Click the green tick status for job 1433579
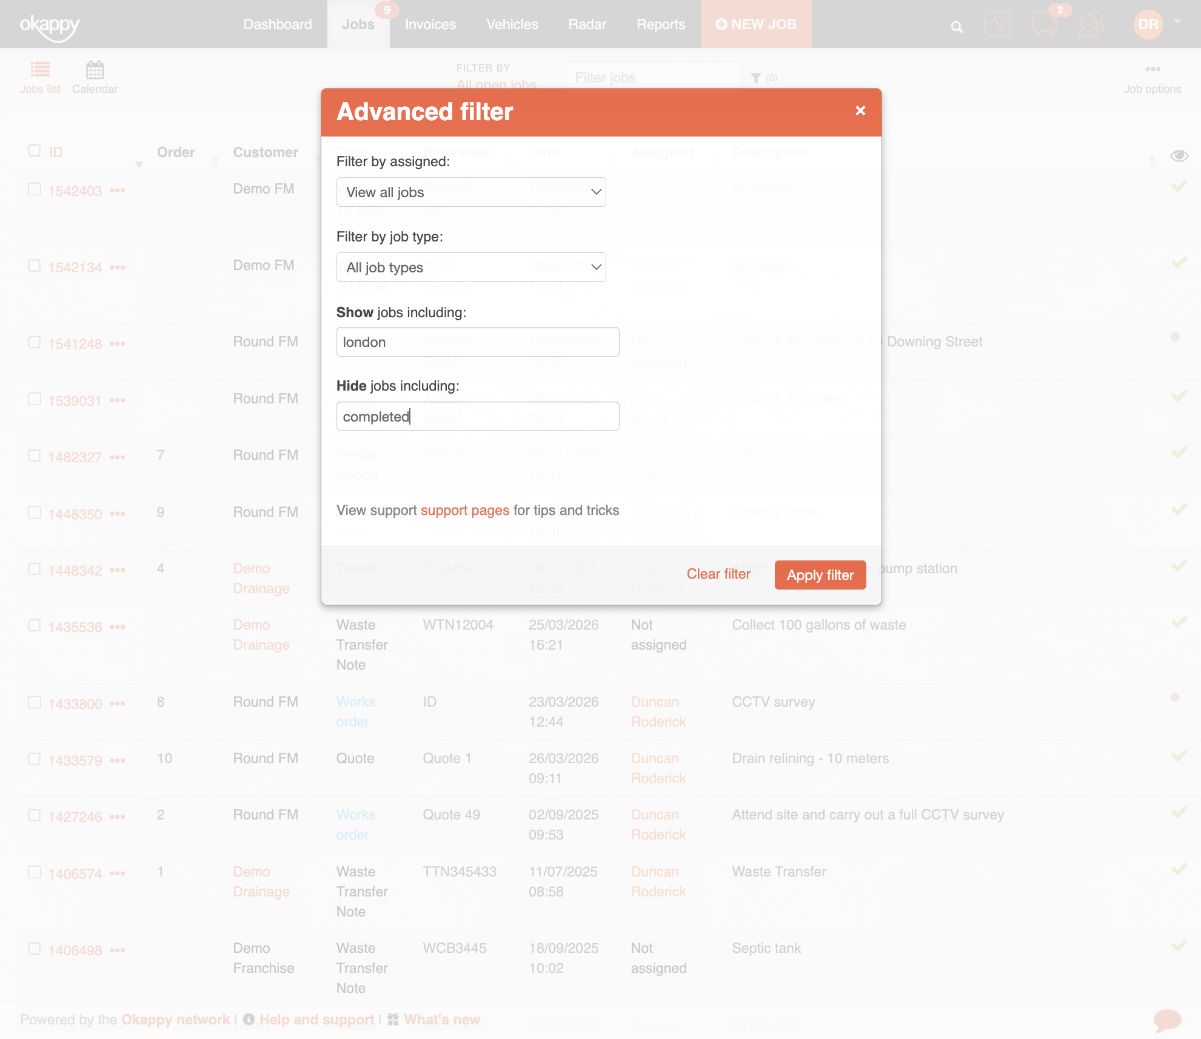The image size is (1201, 1039). tap(1179, 755)
